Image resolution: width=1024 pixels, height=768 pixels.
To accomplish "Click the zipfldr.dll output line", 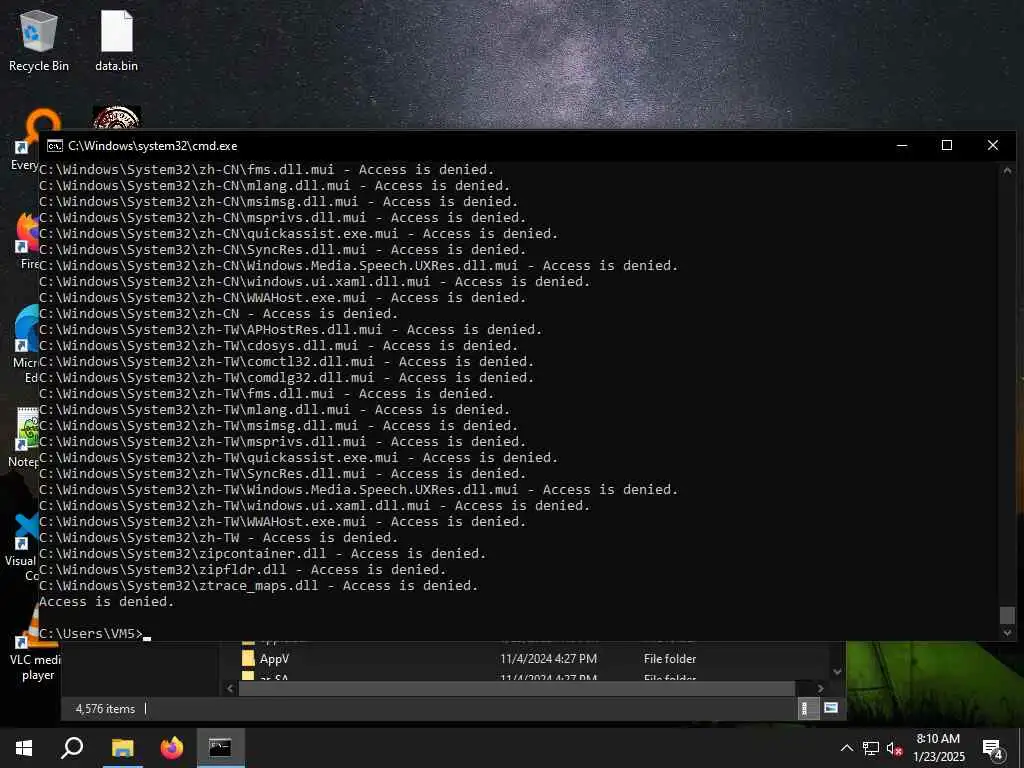I will [x=242, y=569].
